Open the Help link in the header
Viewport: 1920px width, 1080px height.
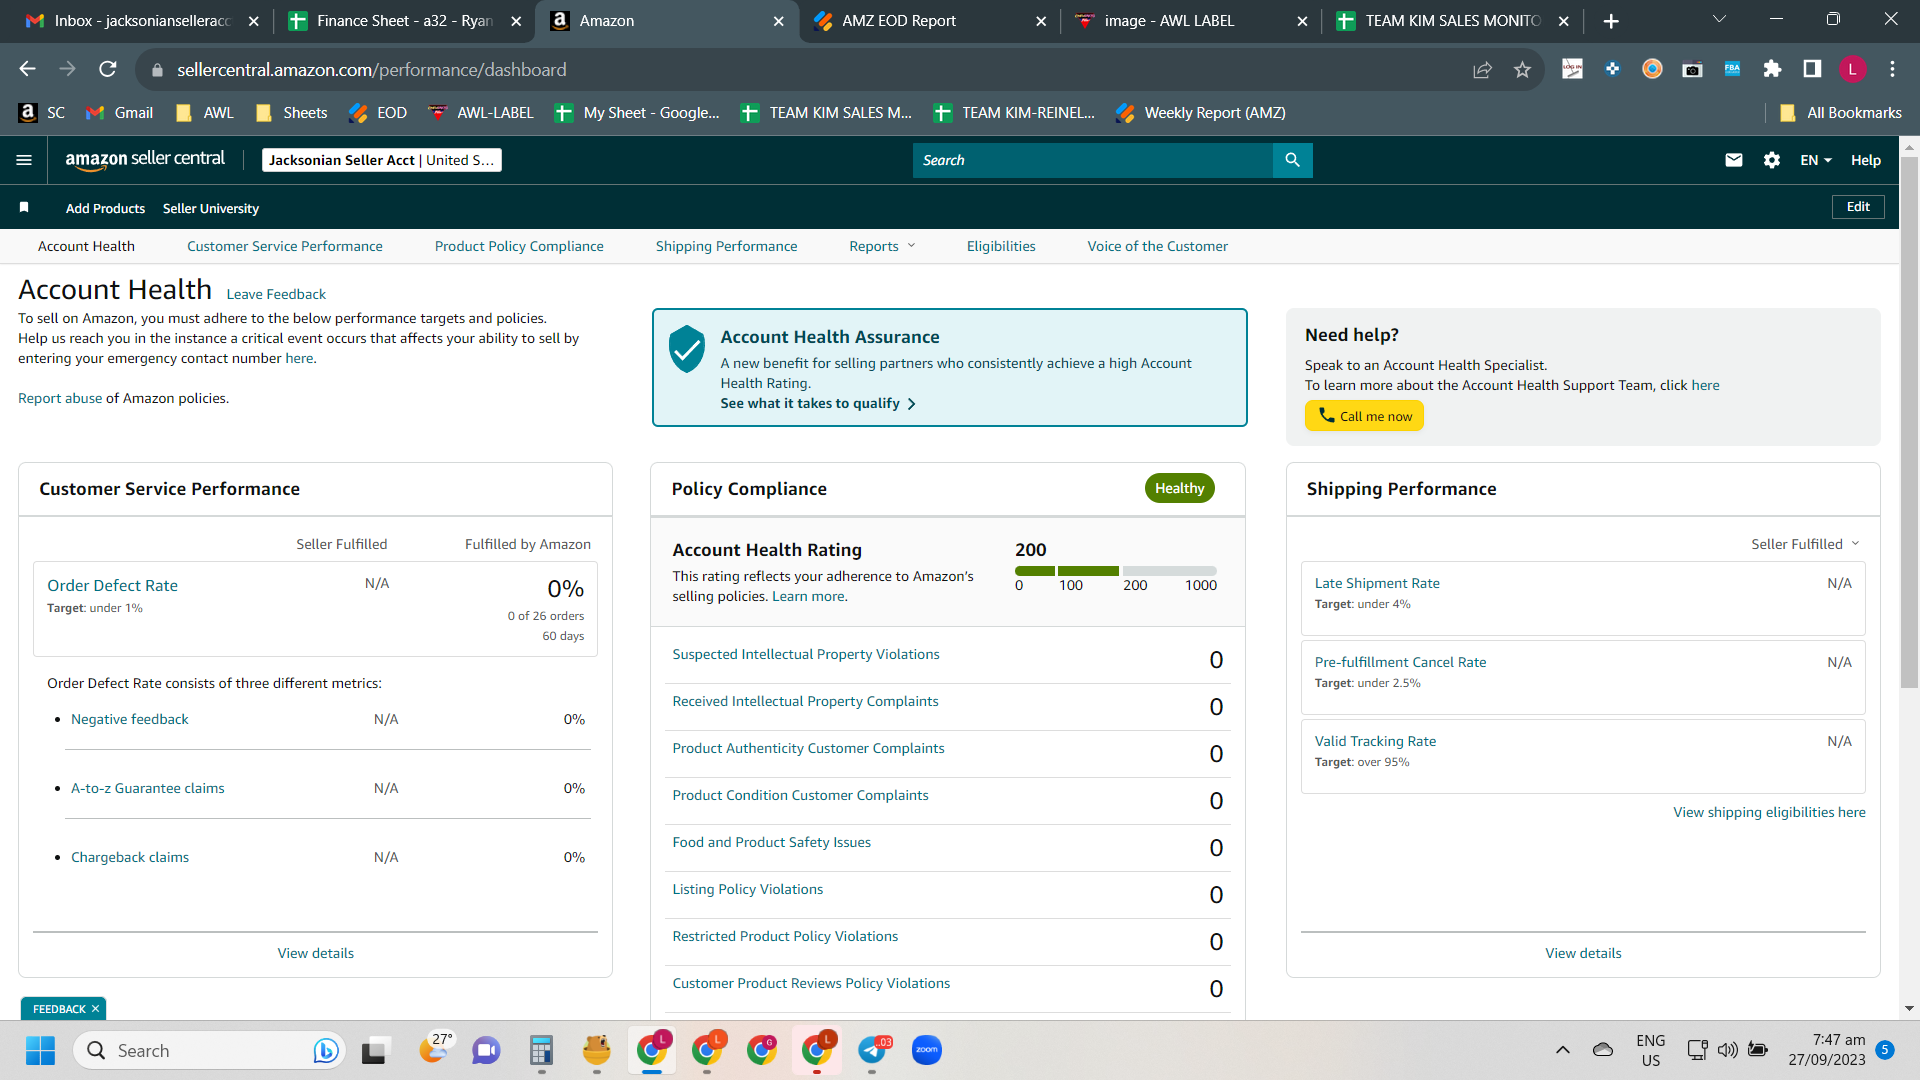point(1865,160)
